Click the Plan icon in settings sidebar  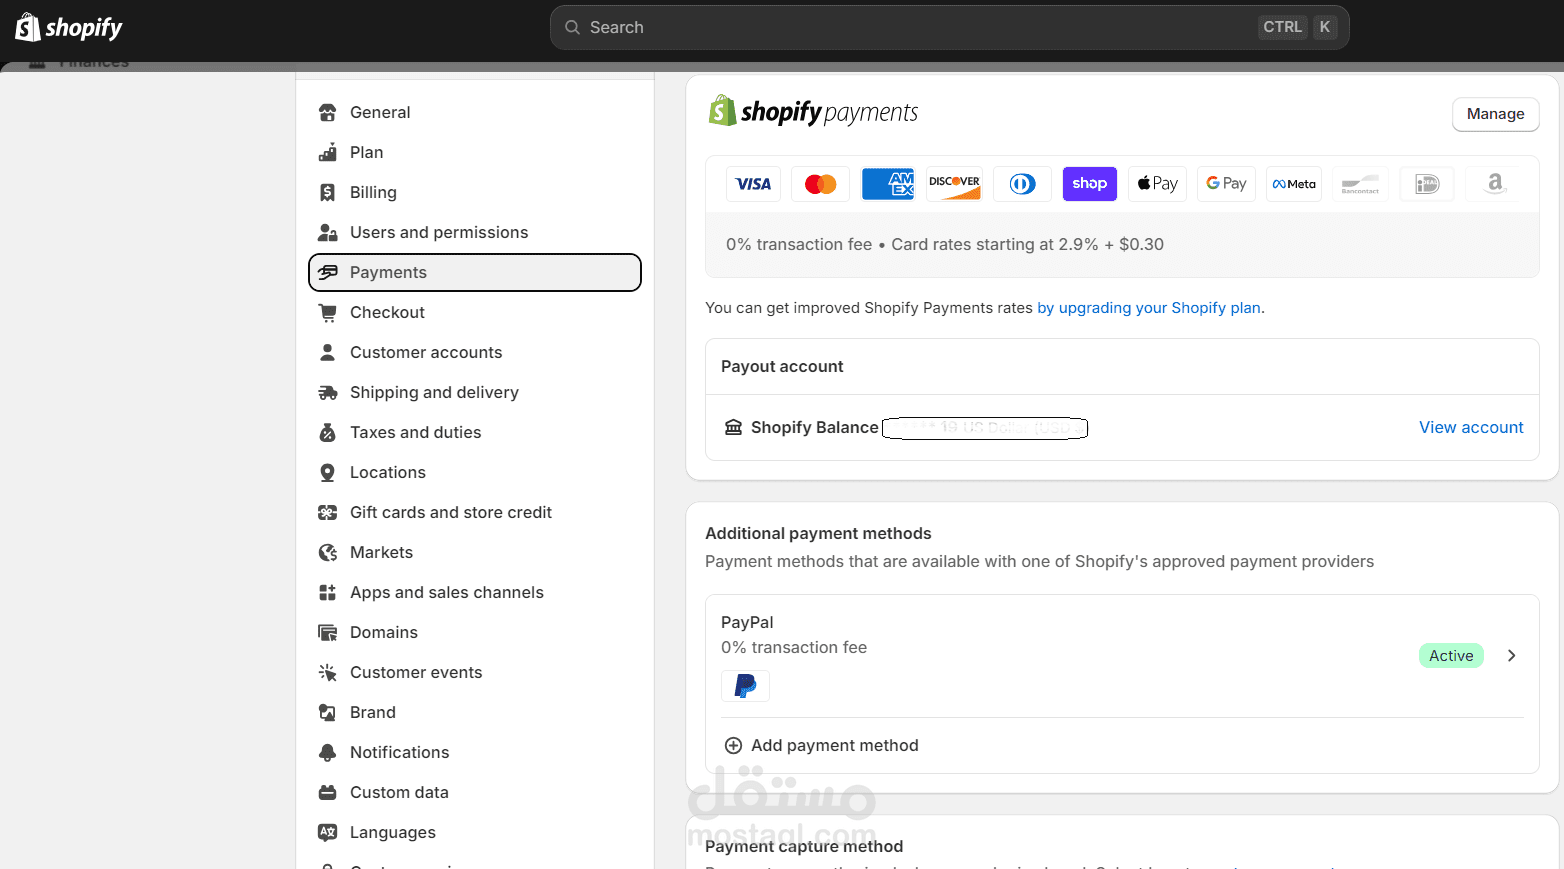click(327, 152)
